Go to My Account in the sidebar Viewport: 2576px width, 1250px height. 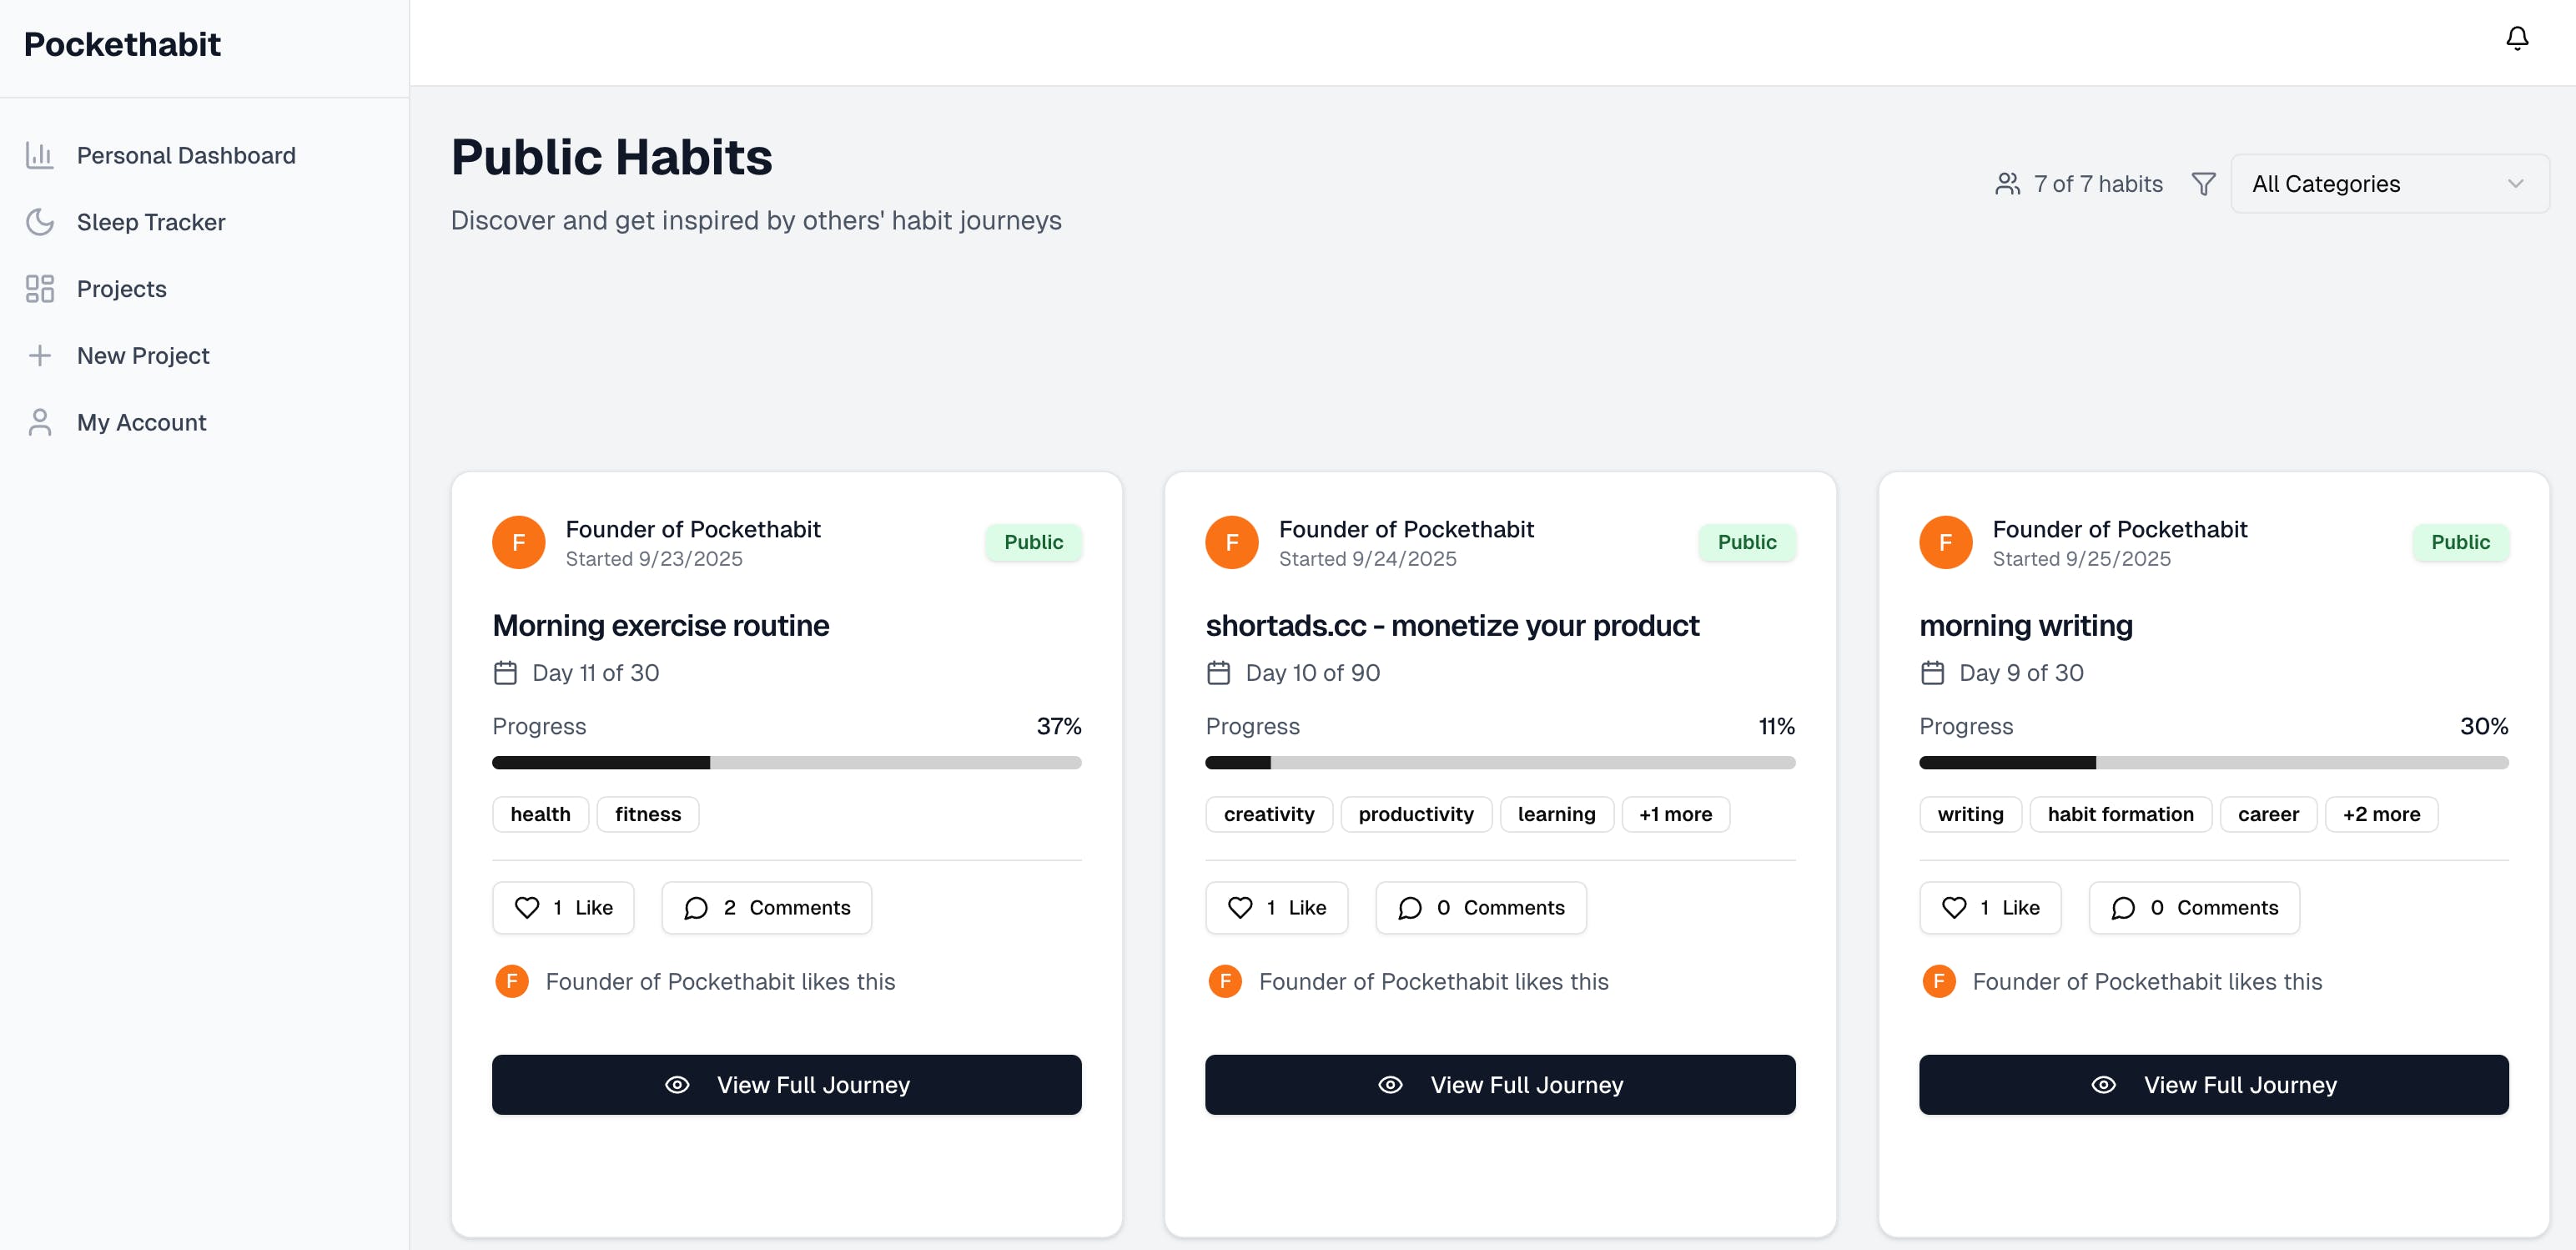coord(141,422)
